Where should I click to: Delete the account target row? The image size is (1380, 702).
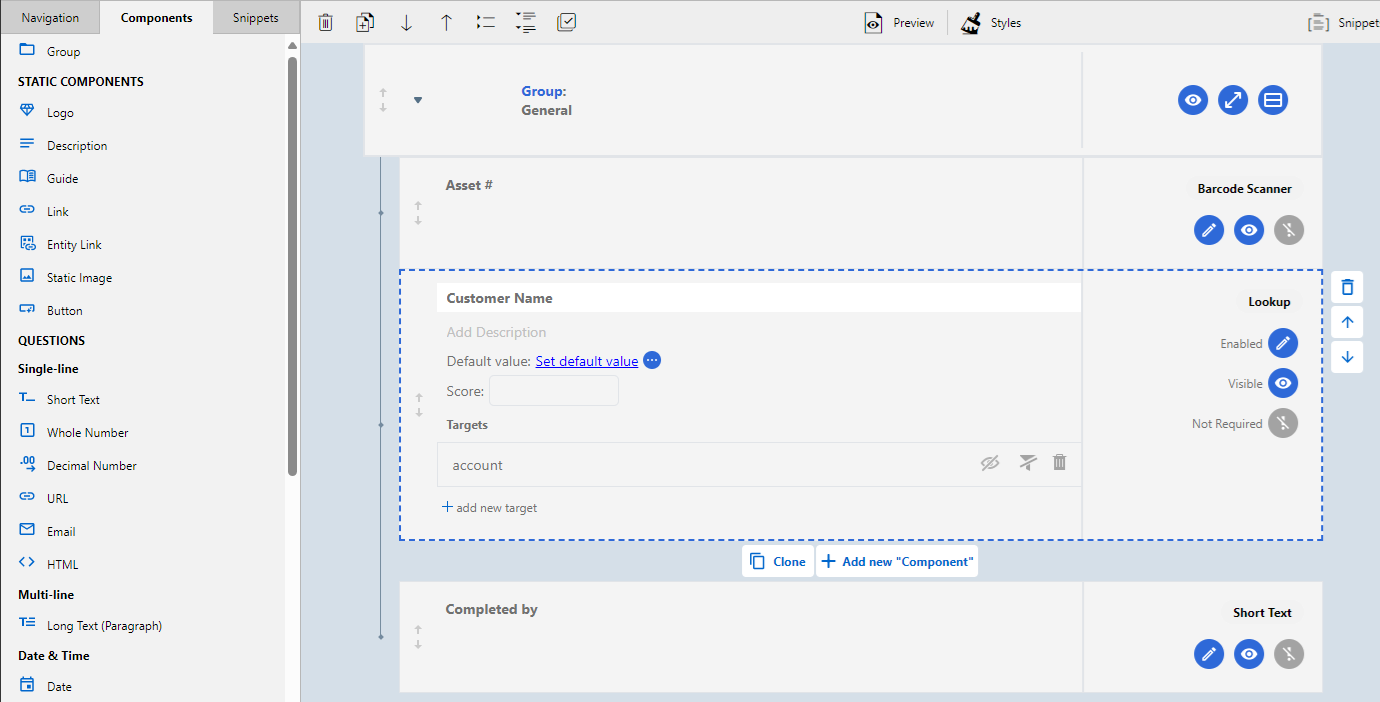click(1059, 463)
